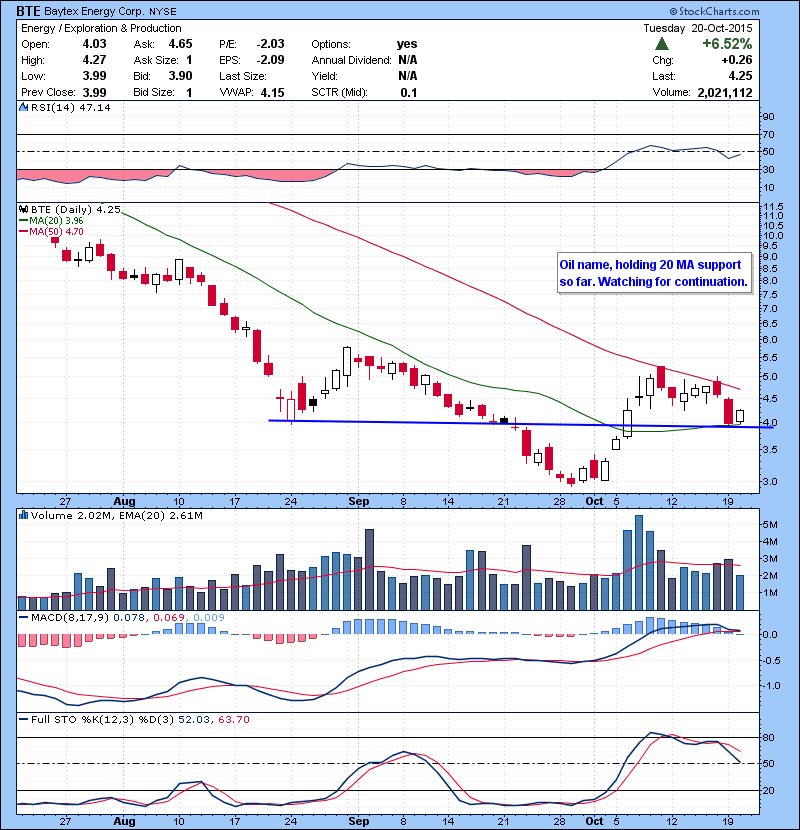The image size is (800, 830).
Task: Click the Oct label on price chart axis
Action: [x=594, y=501]
